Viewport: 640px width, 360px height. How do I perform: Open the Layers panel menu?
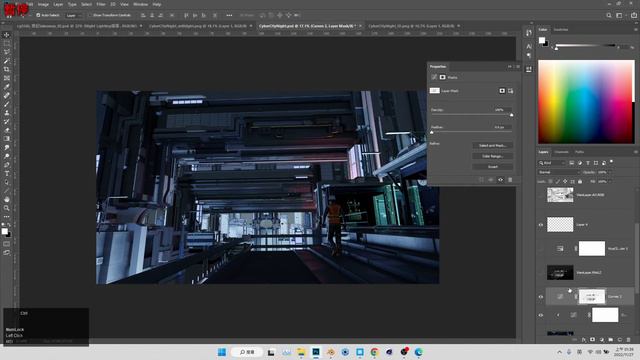[x=635, y=152]
